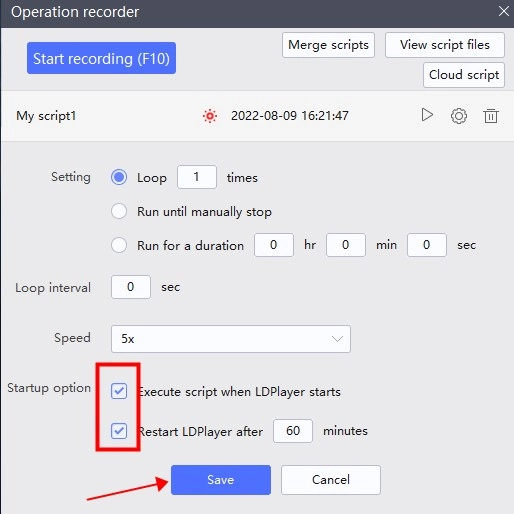Edit the duration seconds field

click(x=427, y=245)
